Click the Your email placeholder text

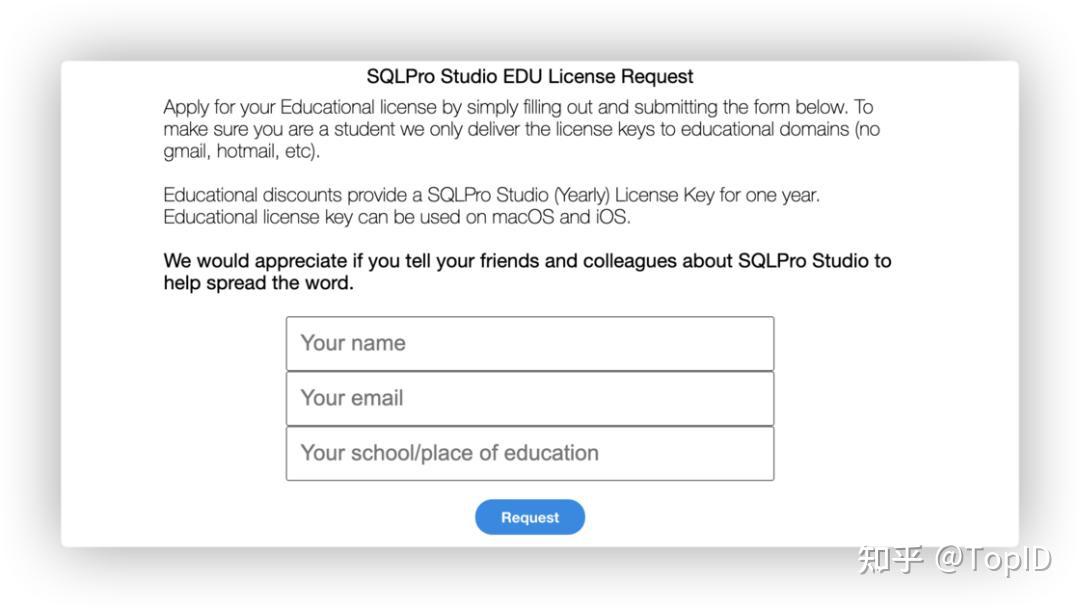(351, 397)
